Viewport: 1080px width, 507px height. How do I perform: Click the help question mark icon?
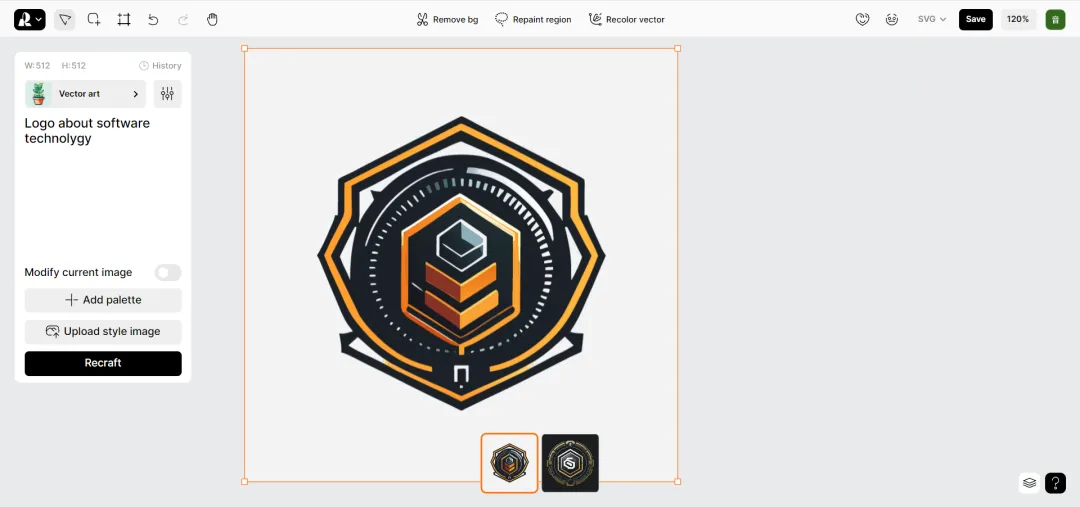[x=1055, y=483]
